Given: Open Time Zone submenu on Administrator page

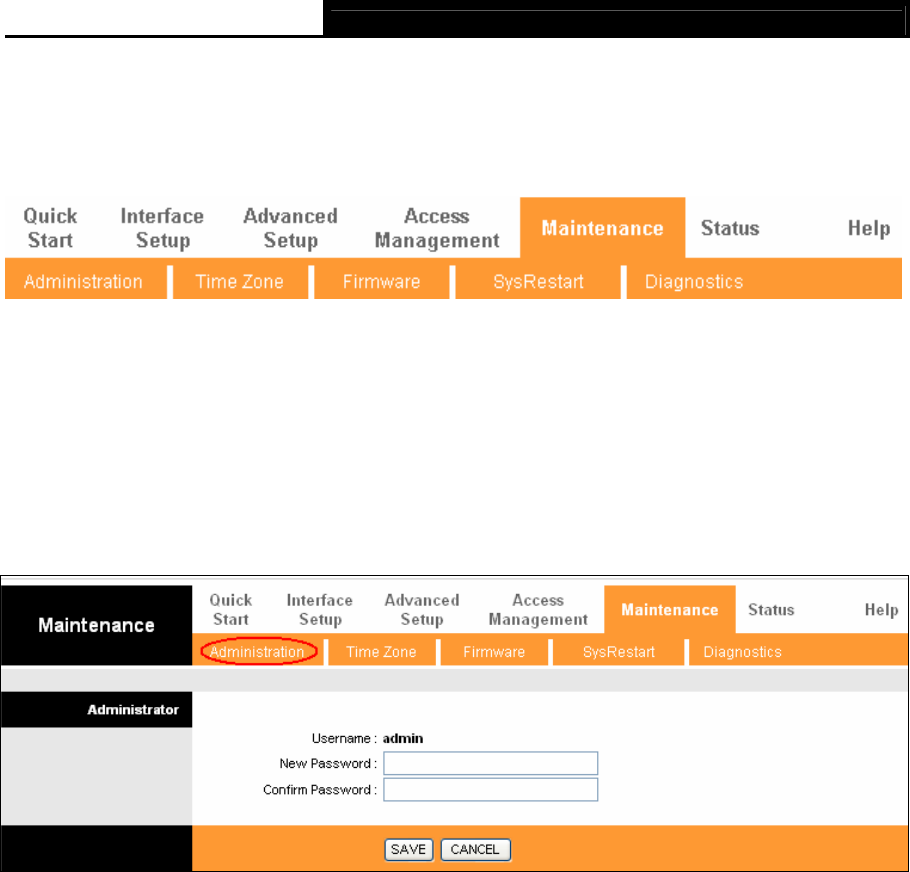Looking at the screenshot, I should (381, 652).
